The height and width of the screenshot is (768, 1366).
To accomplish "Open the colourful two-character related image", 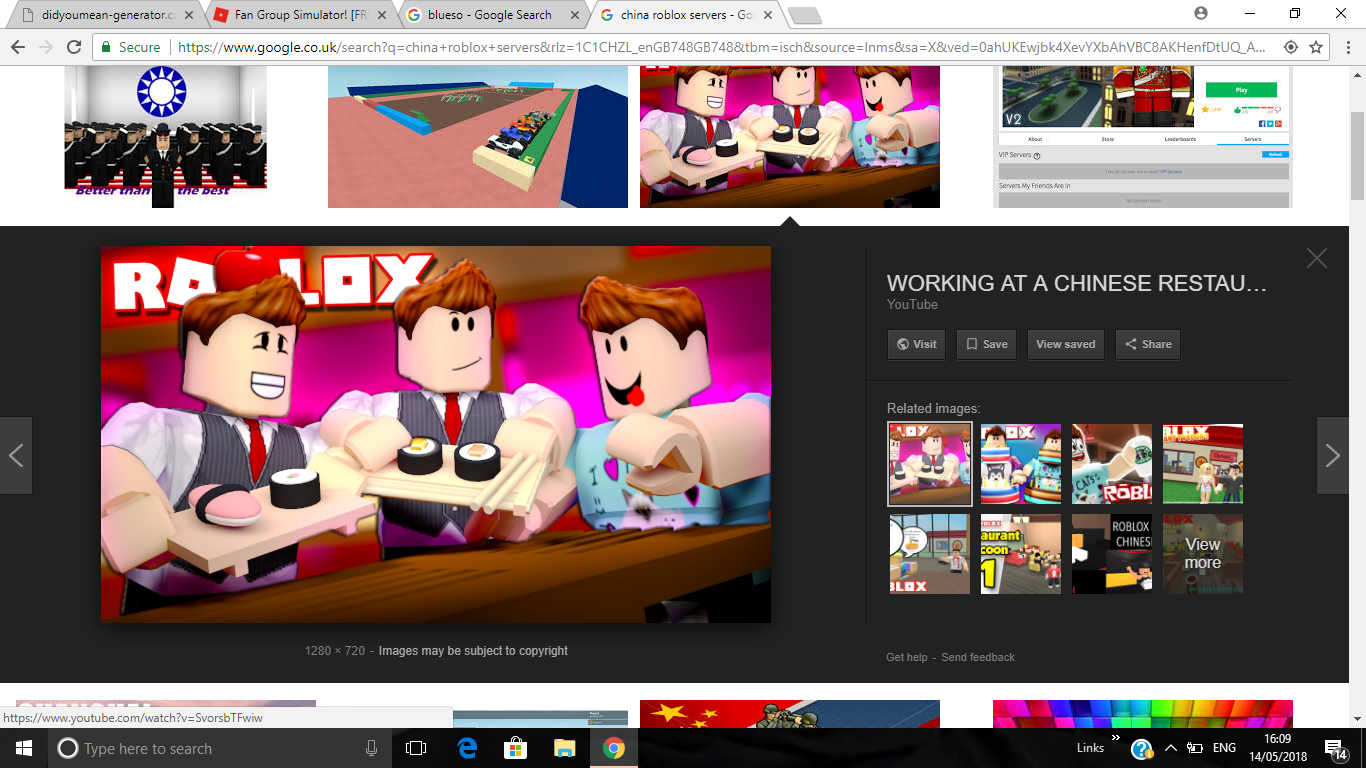I will coord(1021,464).
